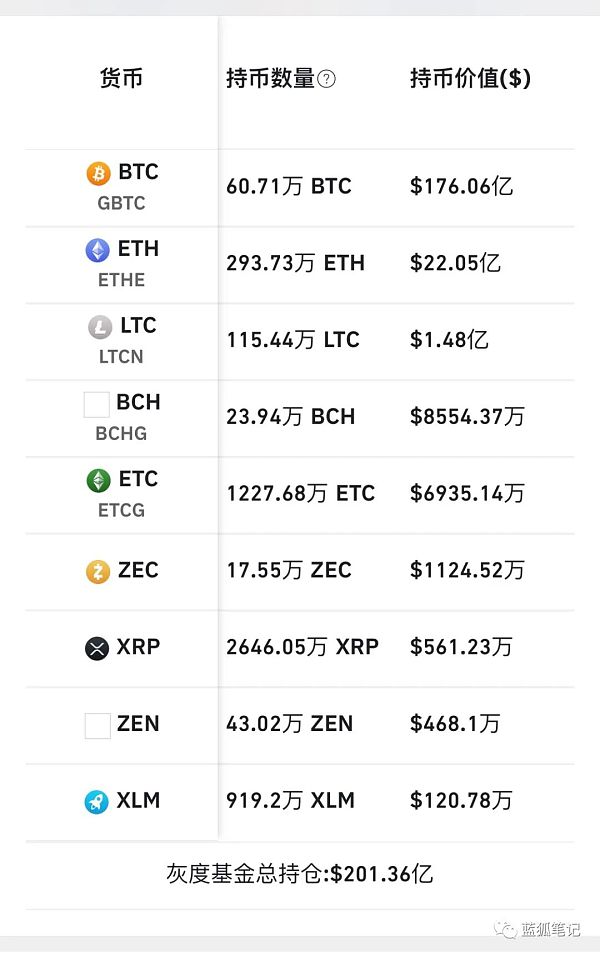600x956 pixels.
Task: Click the 持币价值($) column header
Action: coord(470,79)
